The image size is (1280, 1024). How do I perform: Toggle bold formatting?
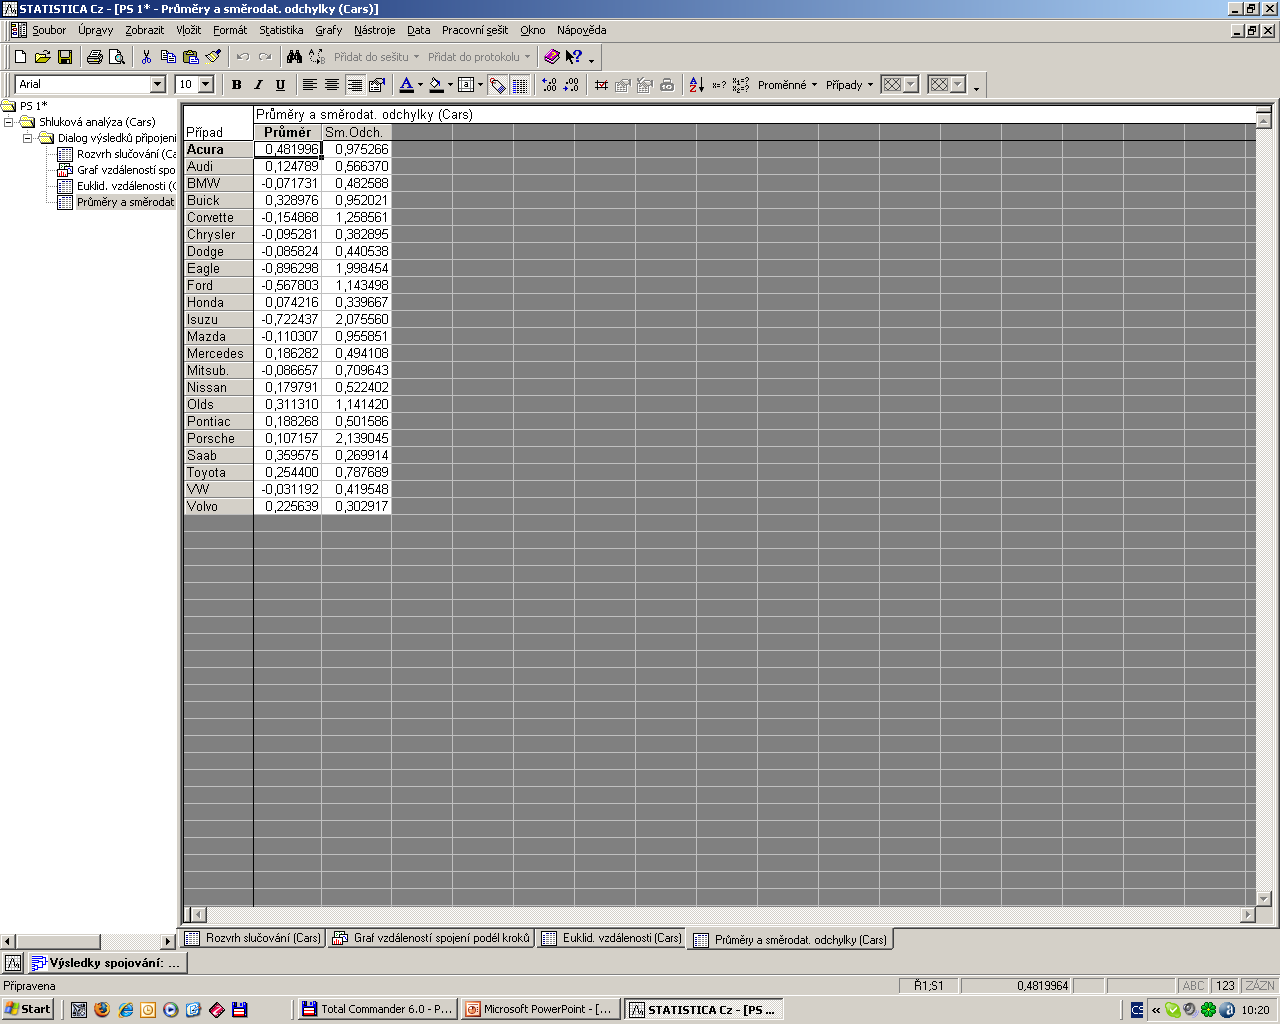[237, 85]
